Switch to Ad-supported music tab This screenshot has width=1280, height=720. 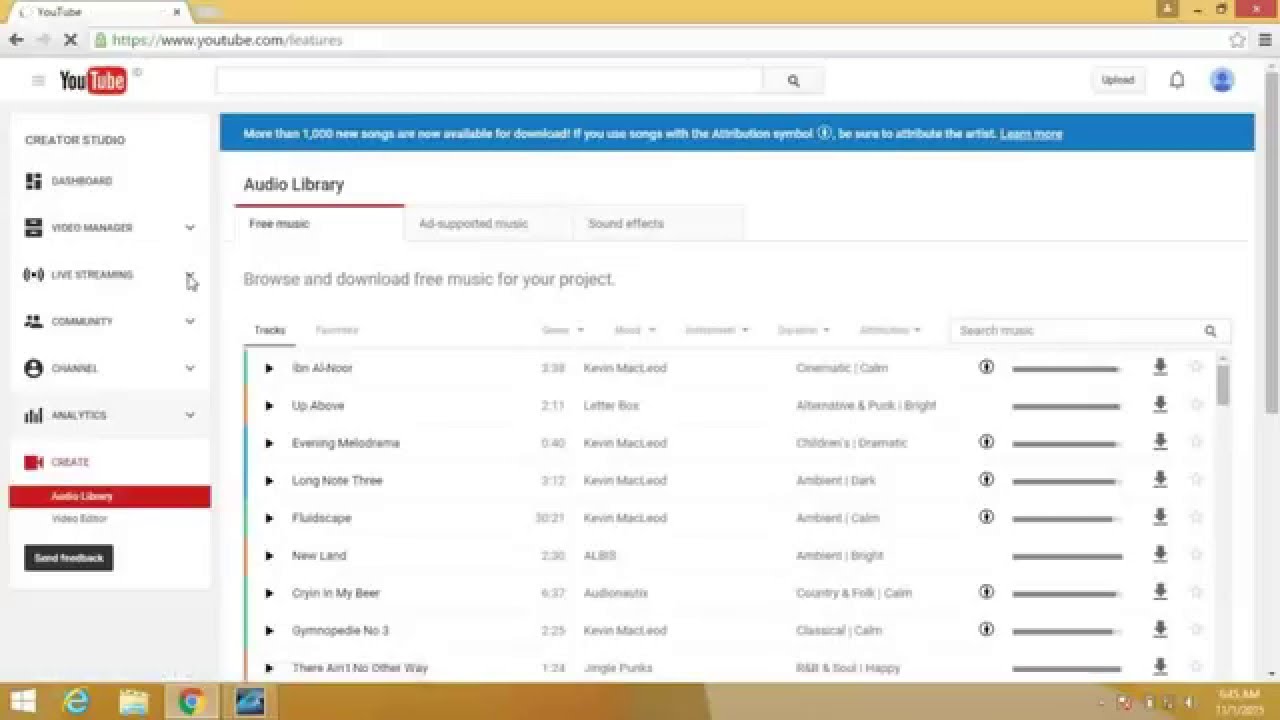[x=489, y=224]
